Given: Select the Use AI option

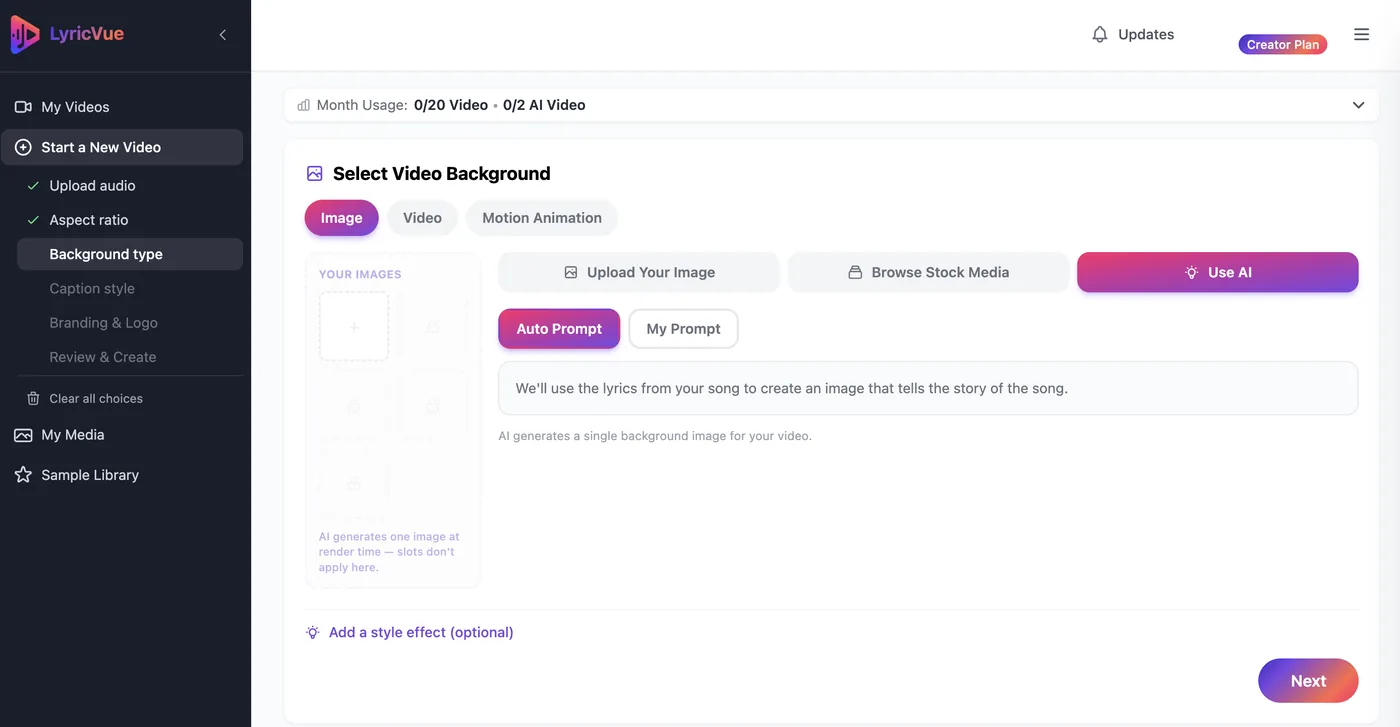Looking at the screenshot, I should [1217, 272].
